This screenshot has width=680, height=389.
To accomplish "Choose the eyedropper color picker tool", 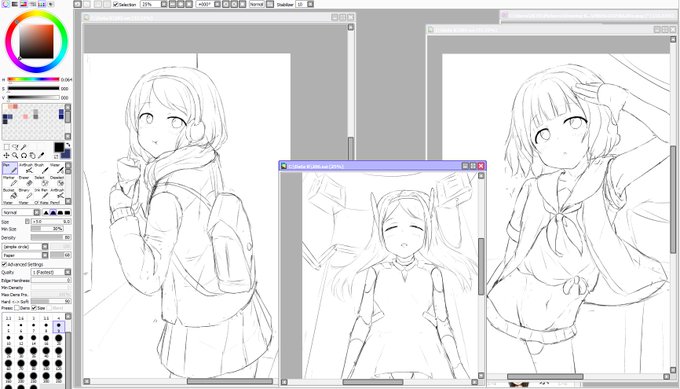I will point(41,155).
